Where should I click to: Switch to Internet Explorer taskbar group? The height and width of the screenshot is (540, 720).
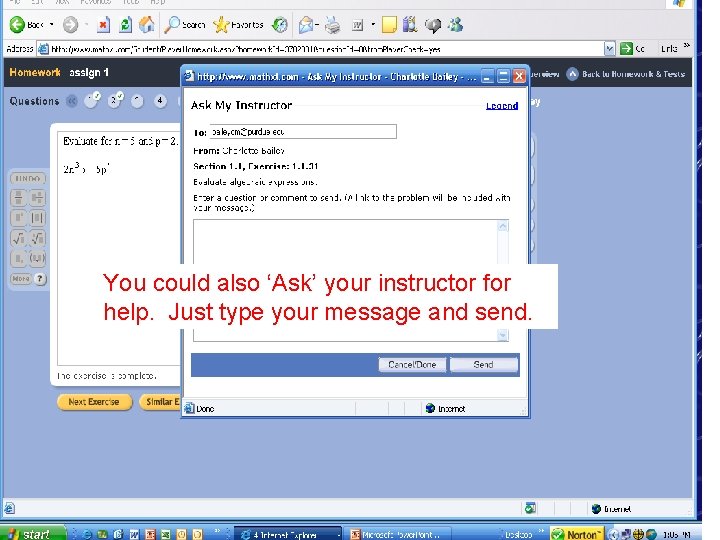click(x=288, y=534)
